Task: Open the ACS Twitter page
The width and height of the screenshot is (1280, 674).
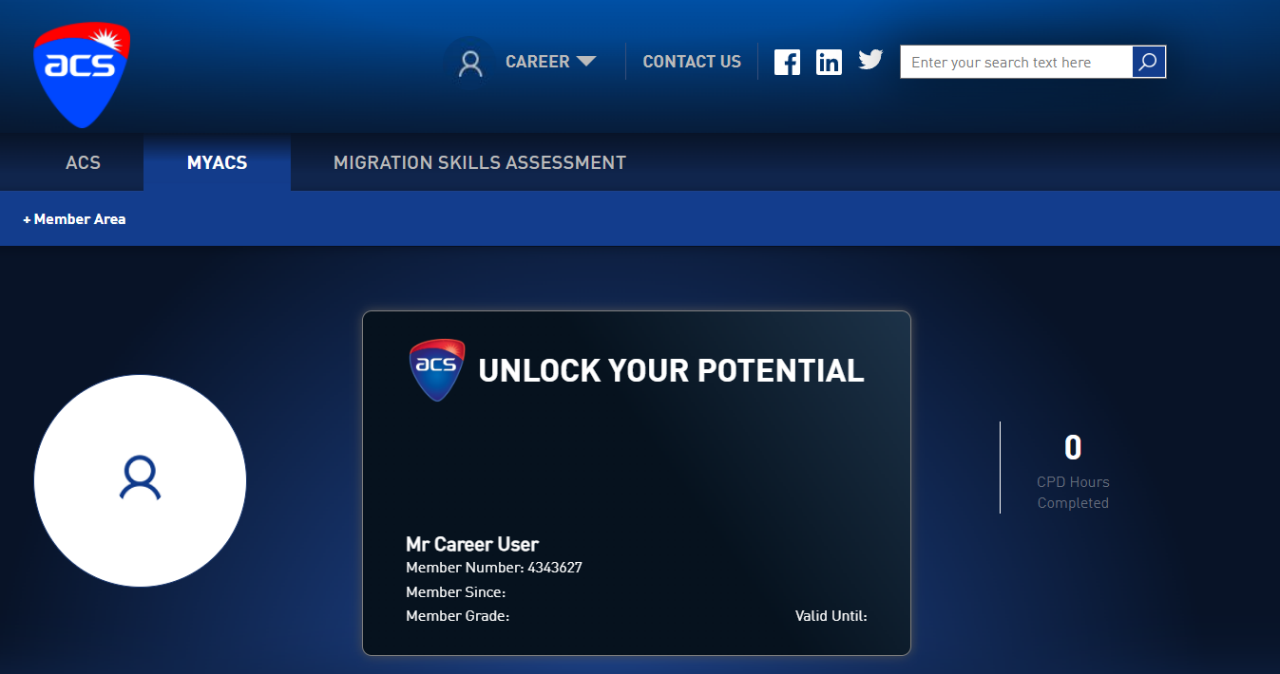Action: [871, 60]
